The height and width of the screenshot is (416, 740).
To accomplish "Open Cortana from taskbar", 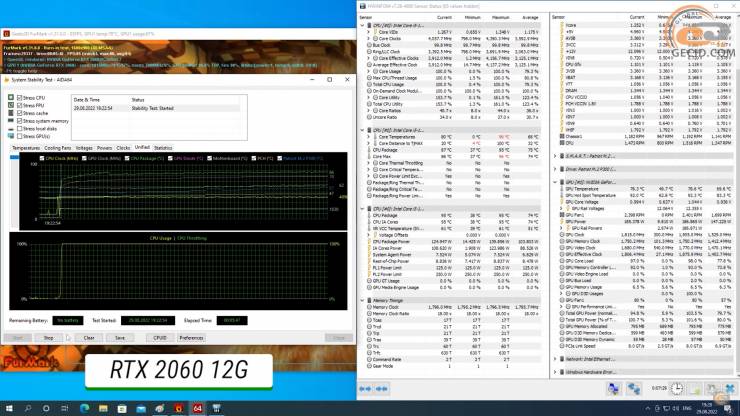I will pyautogui.click(x=46, y=408).
